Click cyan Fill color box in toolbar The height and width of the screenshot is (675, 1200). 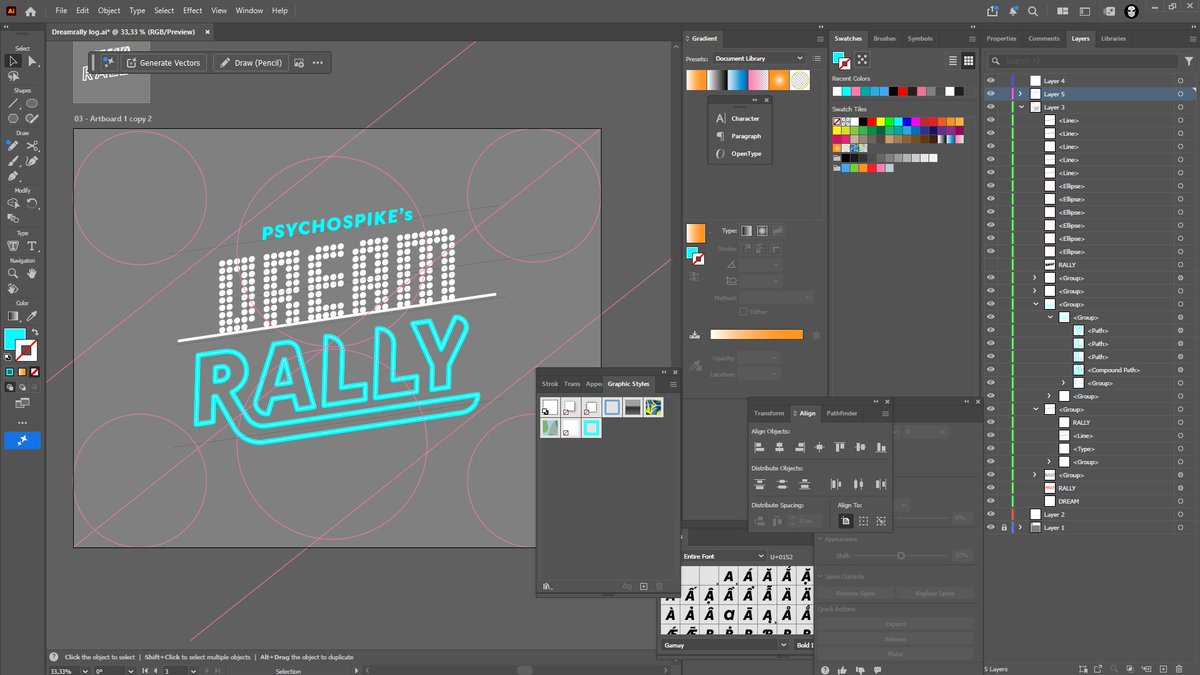(x=15, y=339)
